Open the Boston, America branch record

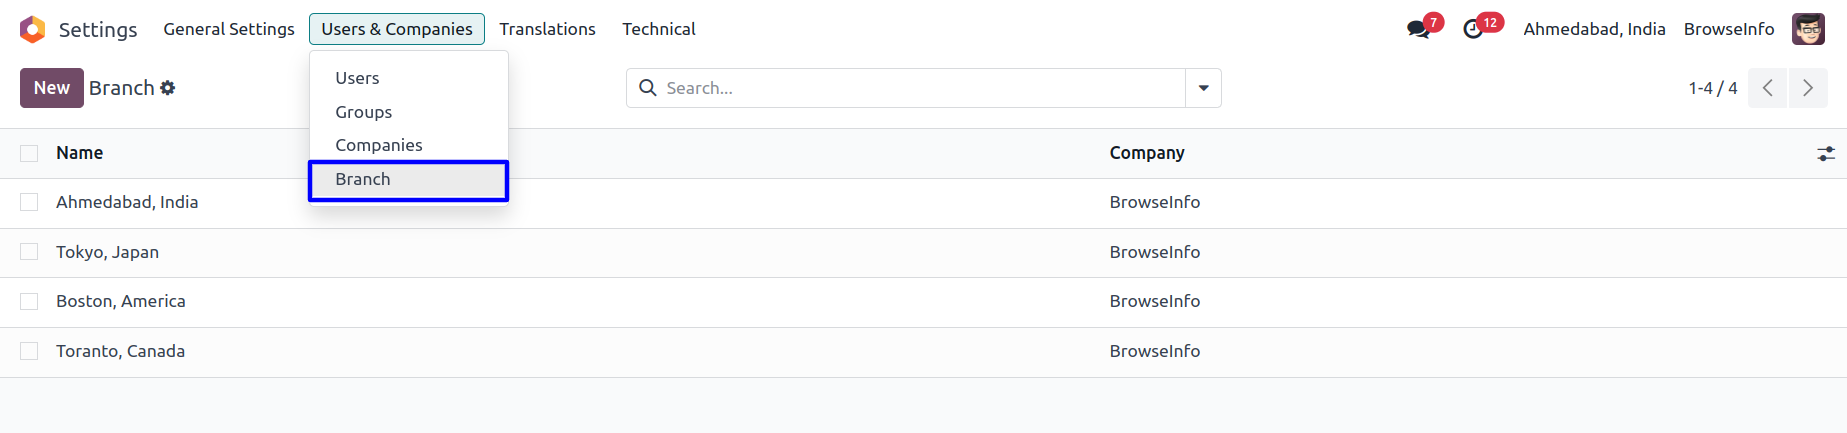[121, 301]
